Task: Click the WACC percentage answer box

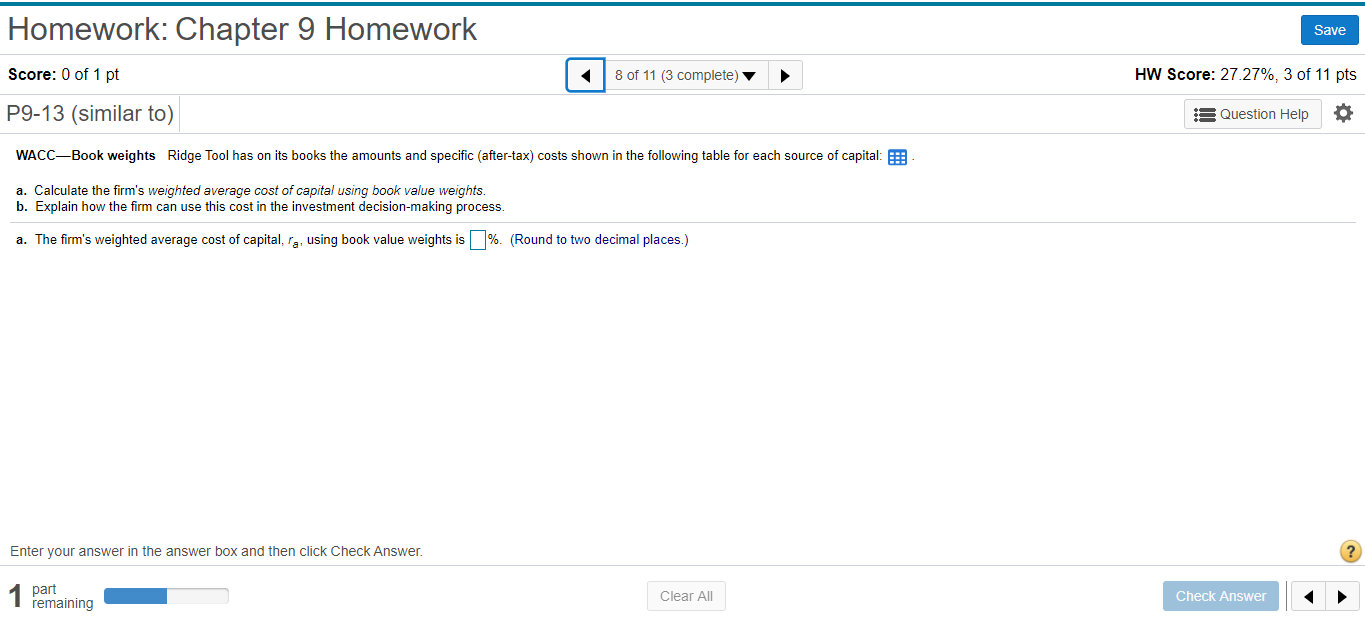Action: (x=478, y=240)
